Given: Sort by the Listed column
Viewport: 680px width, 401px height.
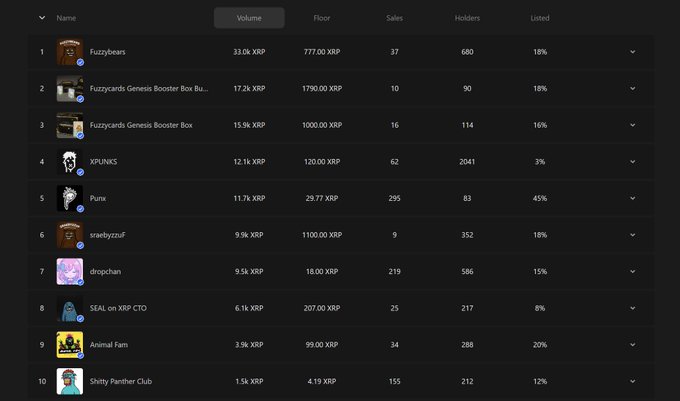Looking at the screenshot, I should click(x=540, y=18).
